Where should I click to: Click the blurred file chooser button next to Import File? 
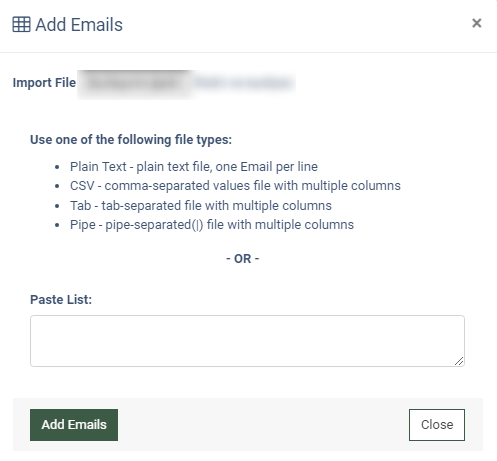(135, 83)
